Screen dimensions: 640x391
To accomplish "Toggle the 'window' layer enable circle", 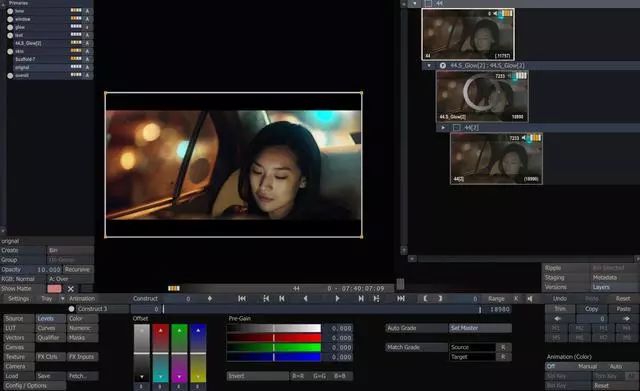I will [x=10, y=19].
